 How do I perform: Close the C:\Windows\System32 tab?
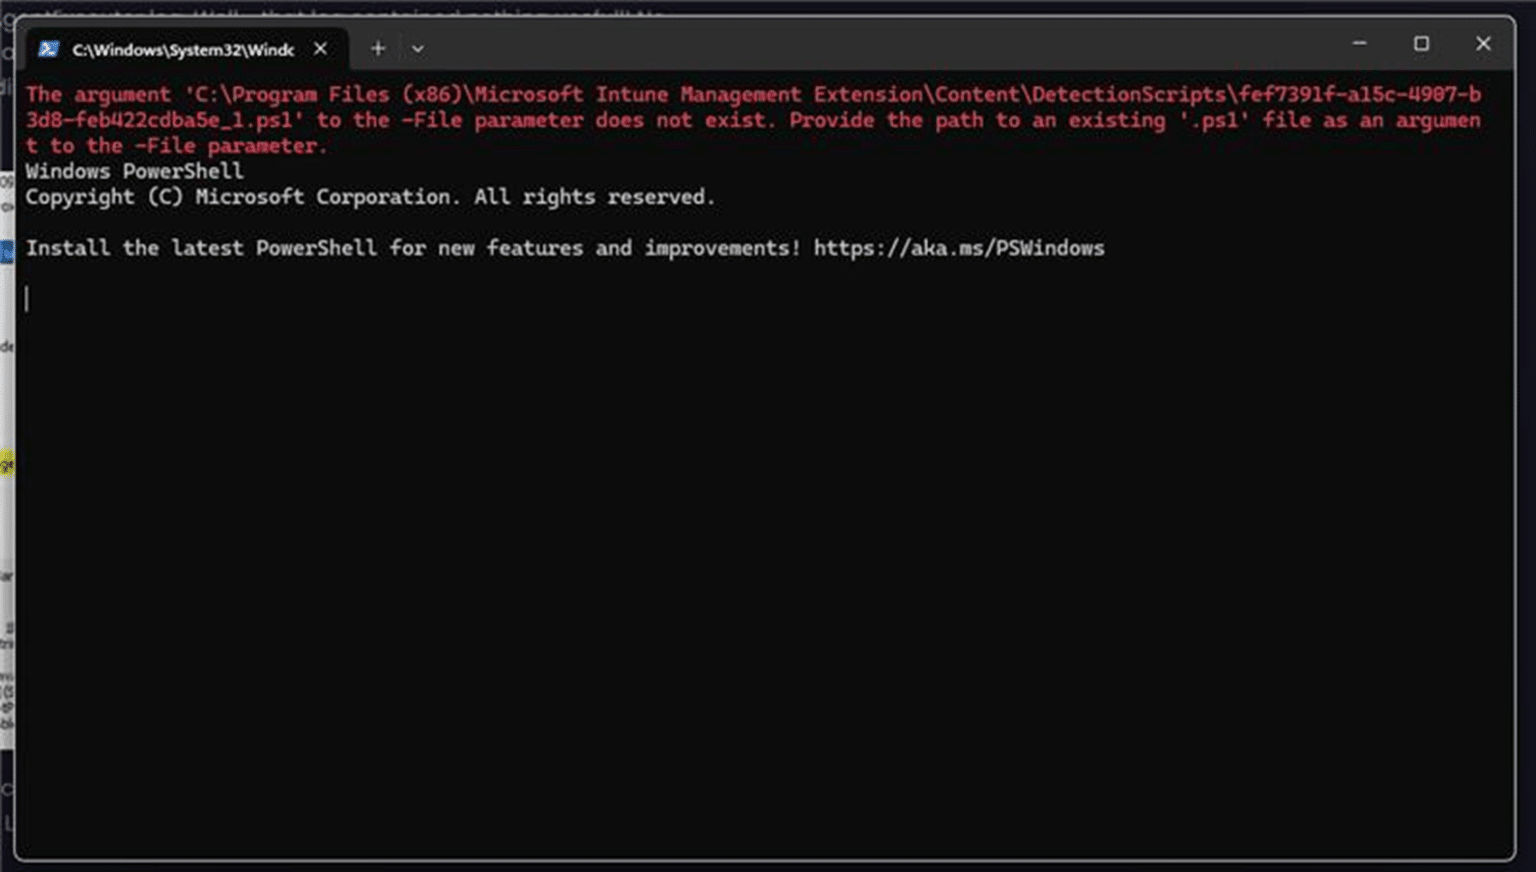tap(320, 47)
